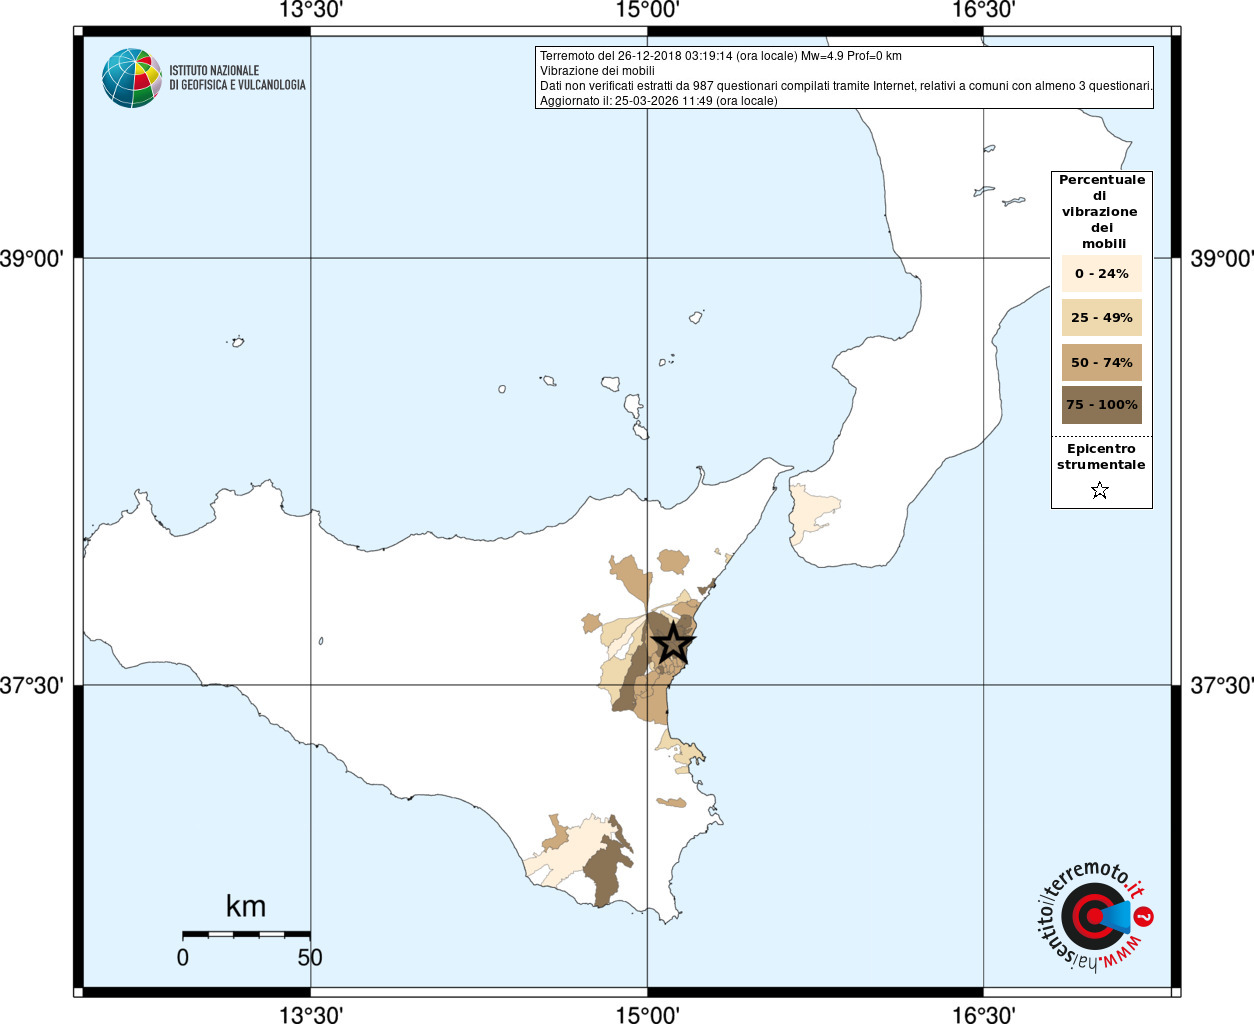Click the legend title 'Percentuale di vibrazione dei mobili'
The image size is (1254, 1024).
1101,212
